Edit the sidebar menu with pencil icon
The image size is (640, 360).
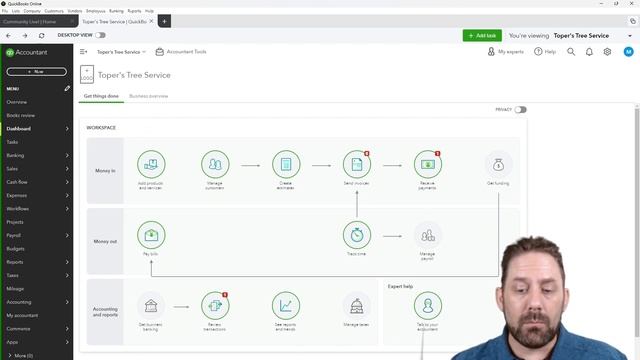67,89
